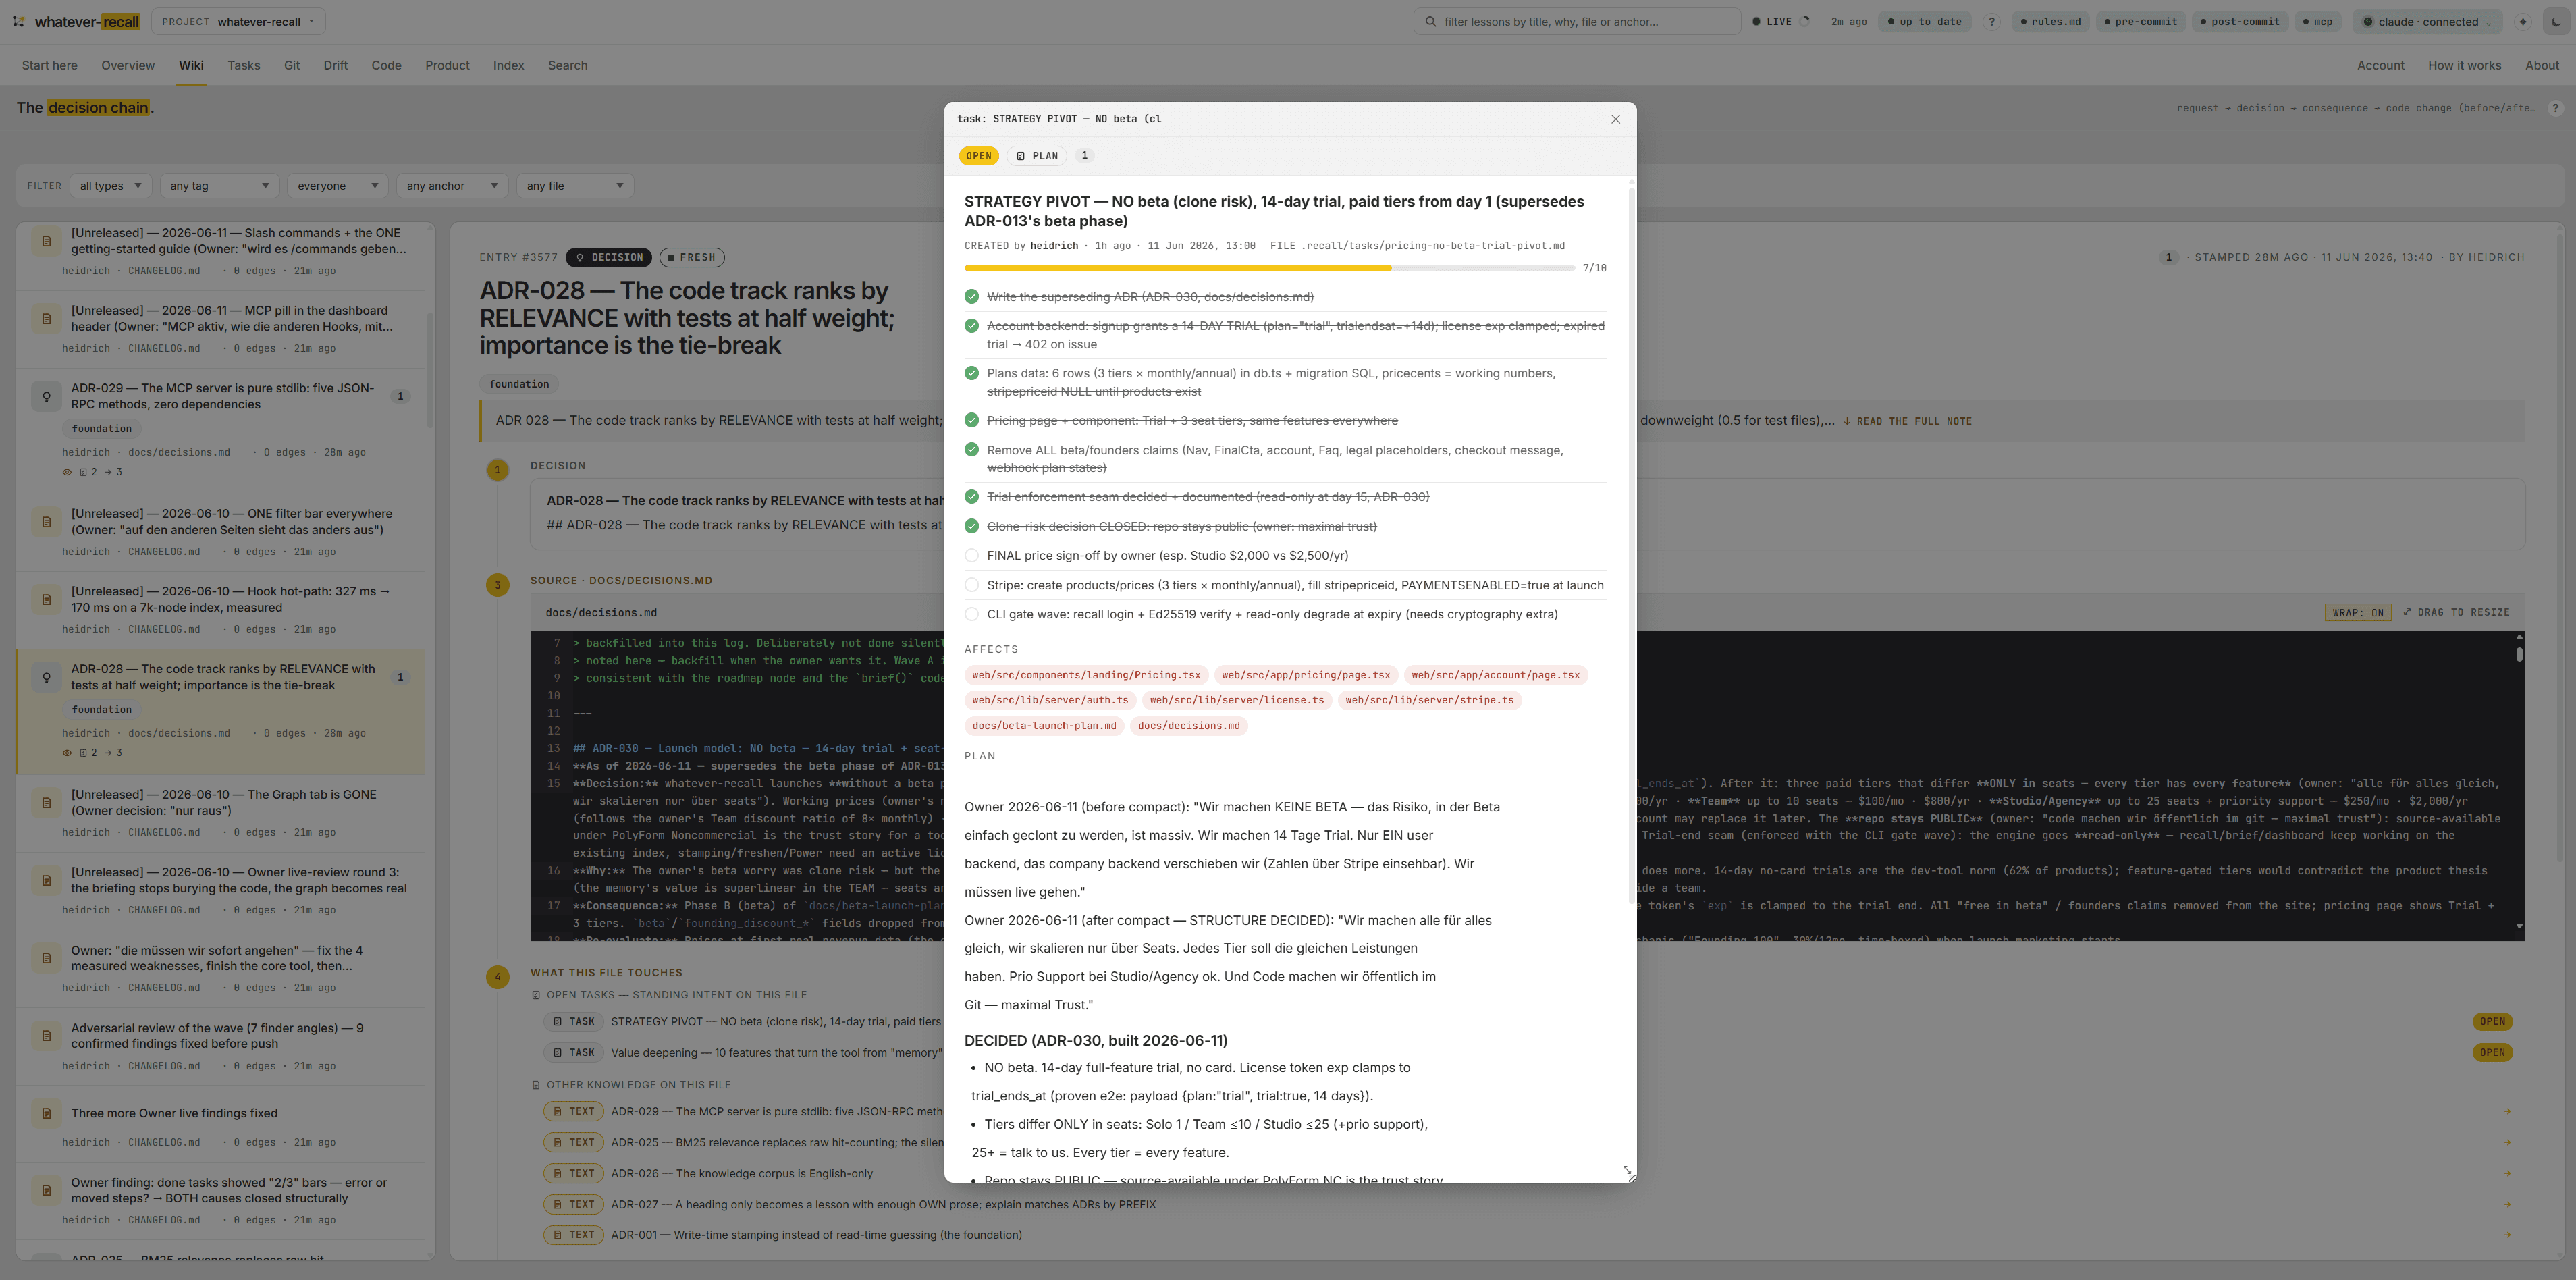Uncheck 'Write the superseding ADR' step

click(x=971, y=296)
